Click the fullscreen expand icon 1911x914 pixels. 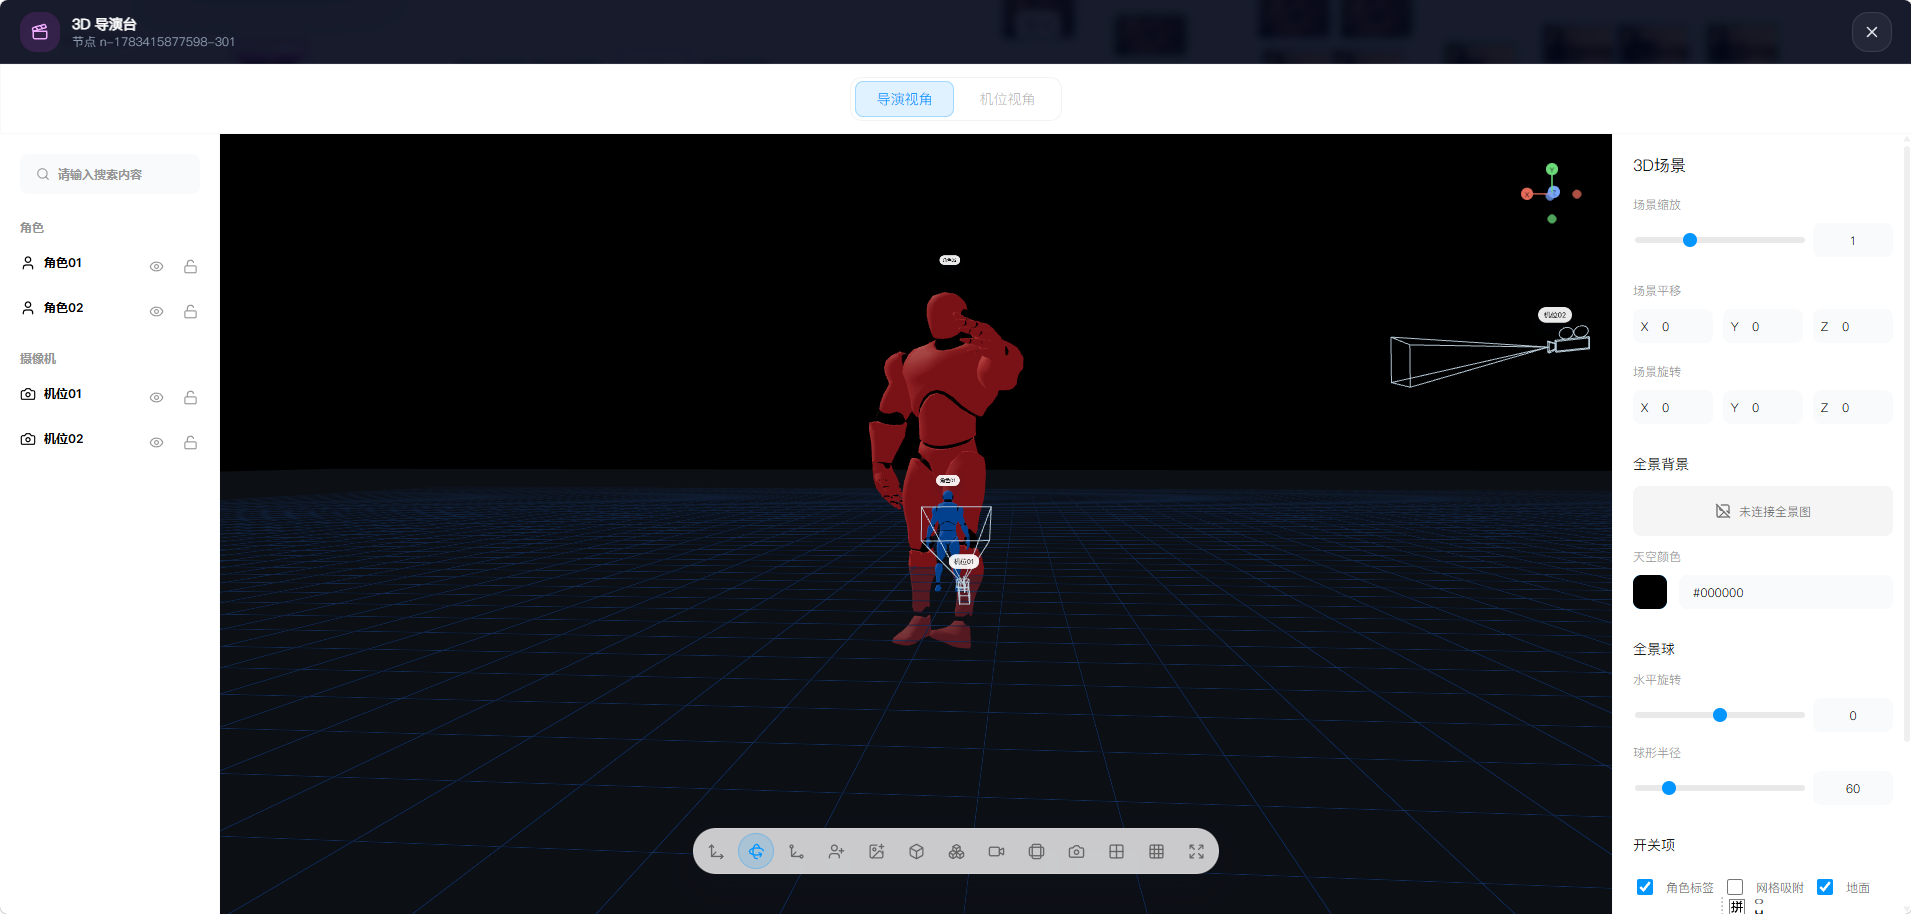[1196, 852]
